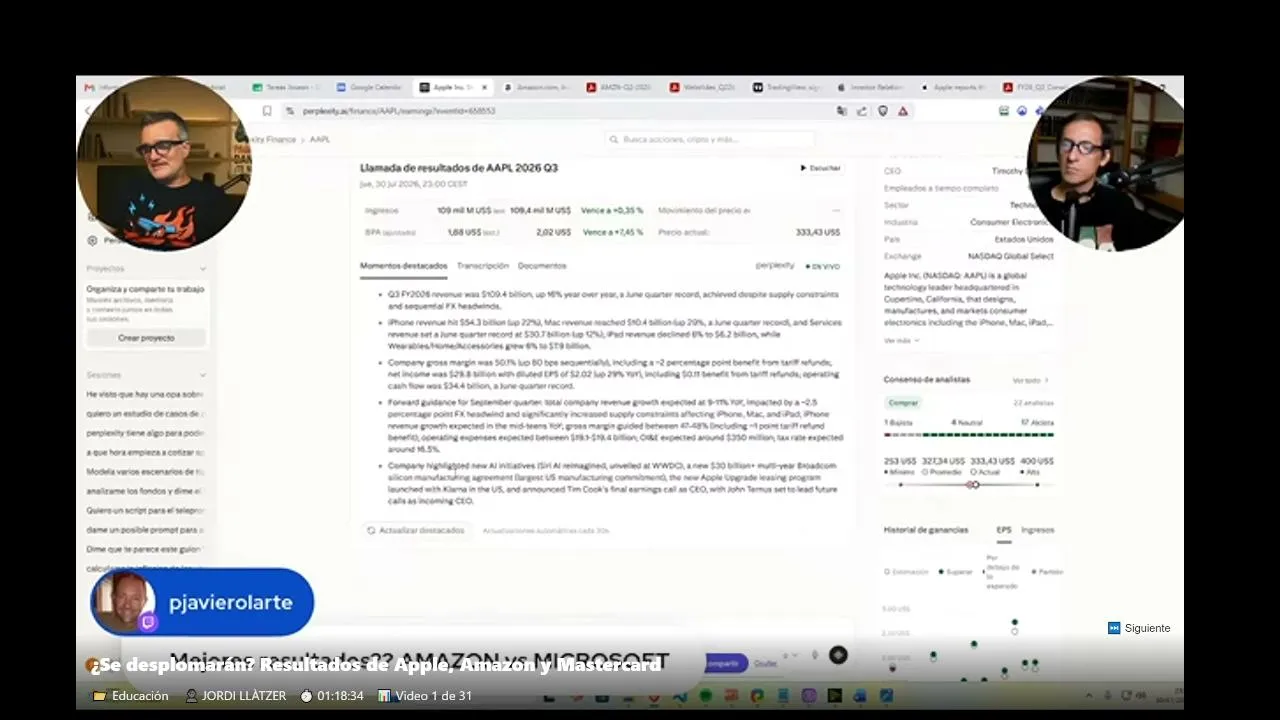Click the Siguiente next-video button
Viewport: 1280px width, 720px height.
point(1139,628)
